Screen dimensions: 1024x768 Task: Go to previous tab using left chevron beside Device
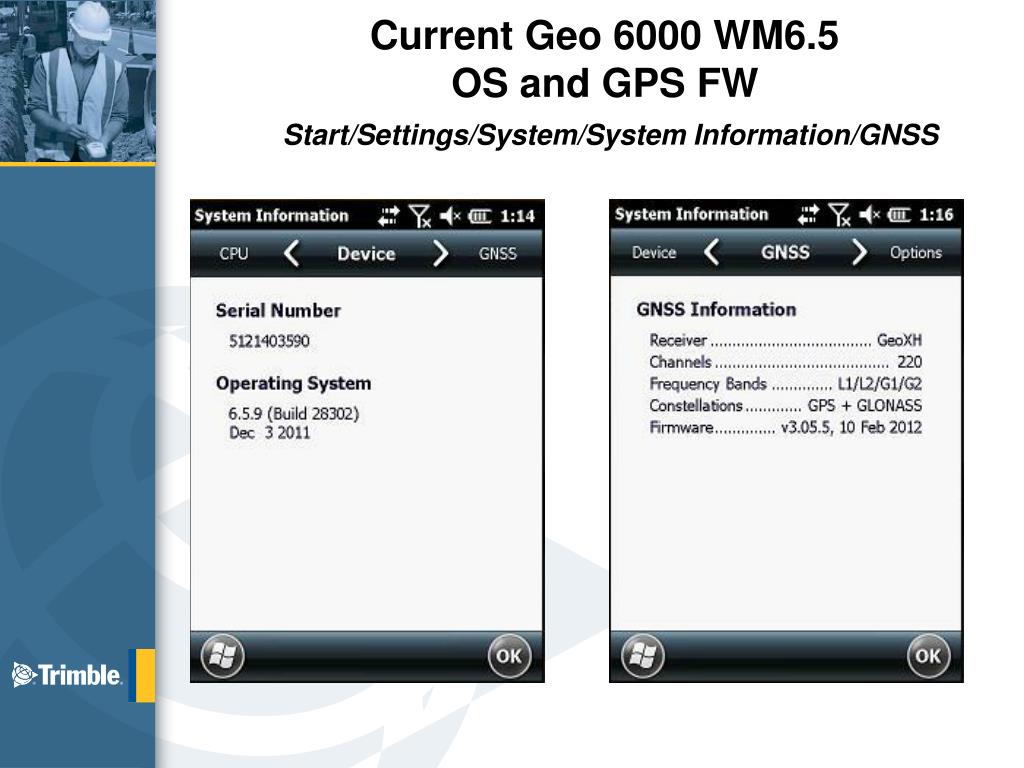pos(293,253)
